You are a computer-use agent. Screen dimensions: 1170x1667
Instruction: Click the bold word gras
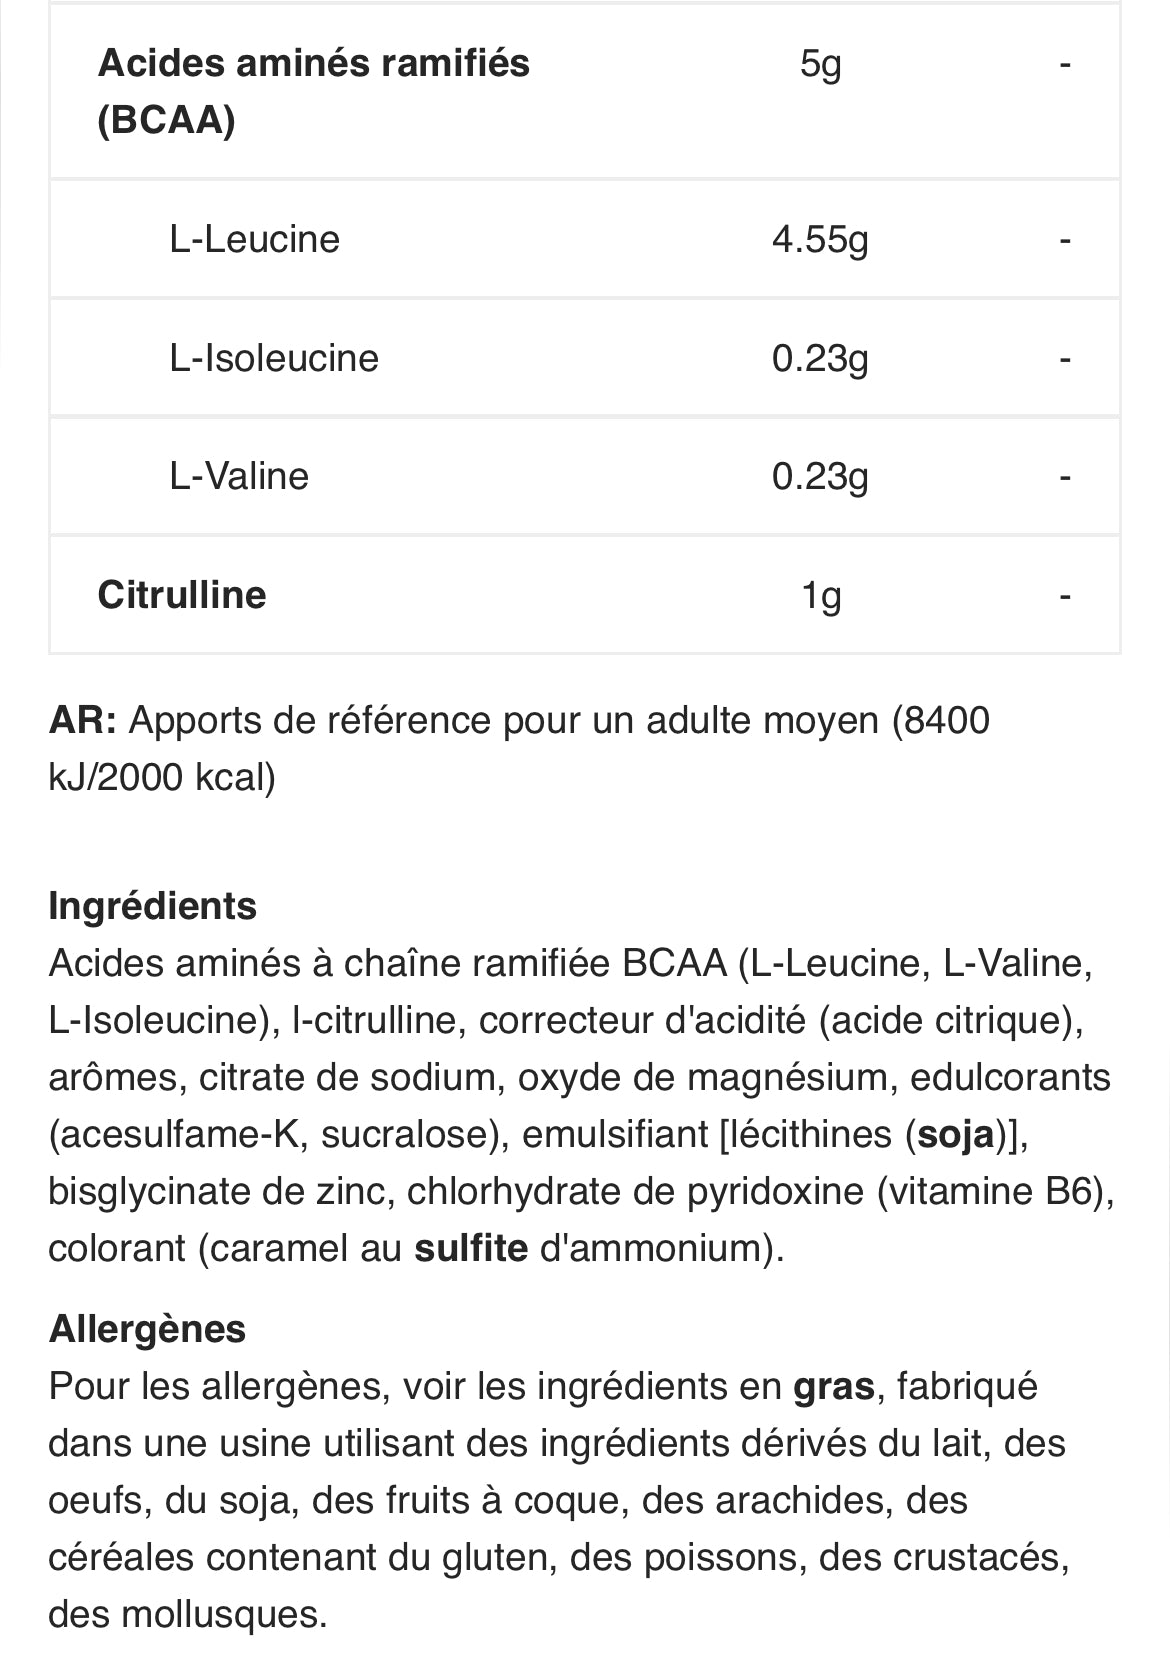pyautogui.click(x=833, y=1386)
